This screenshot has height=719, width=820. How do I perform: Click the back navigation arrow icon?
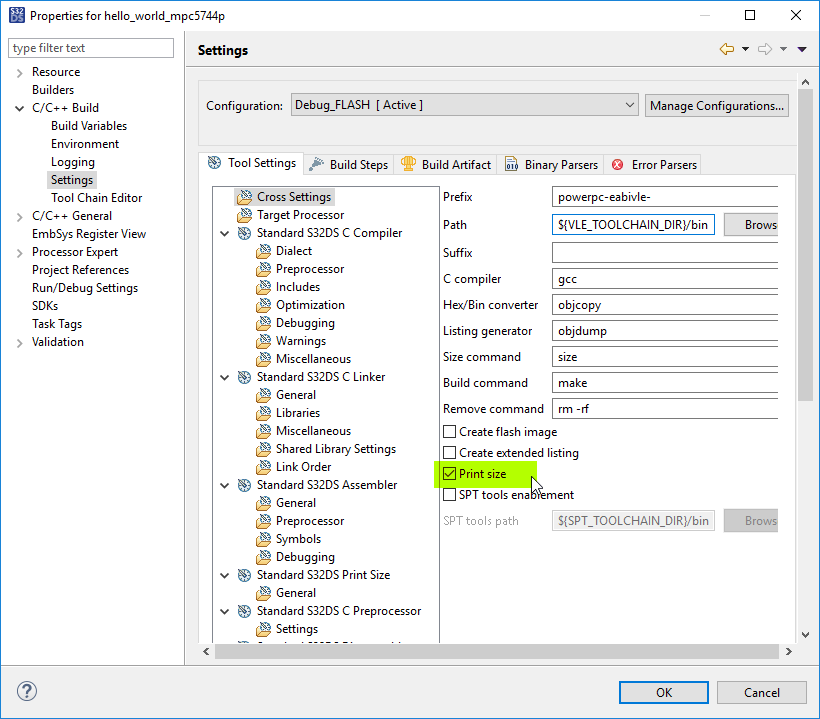(x=726, y=49)
